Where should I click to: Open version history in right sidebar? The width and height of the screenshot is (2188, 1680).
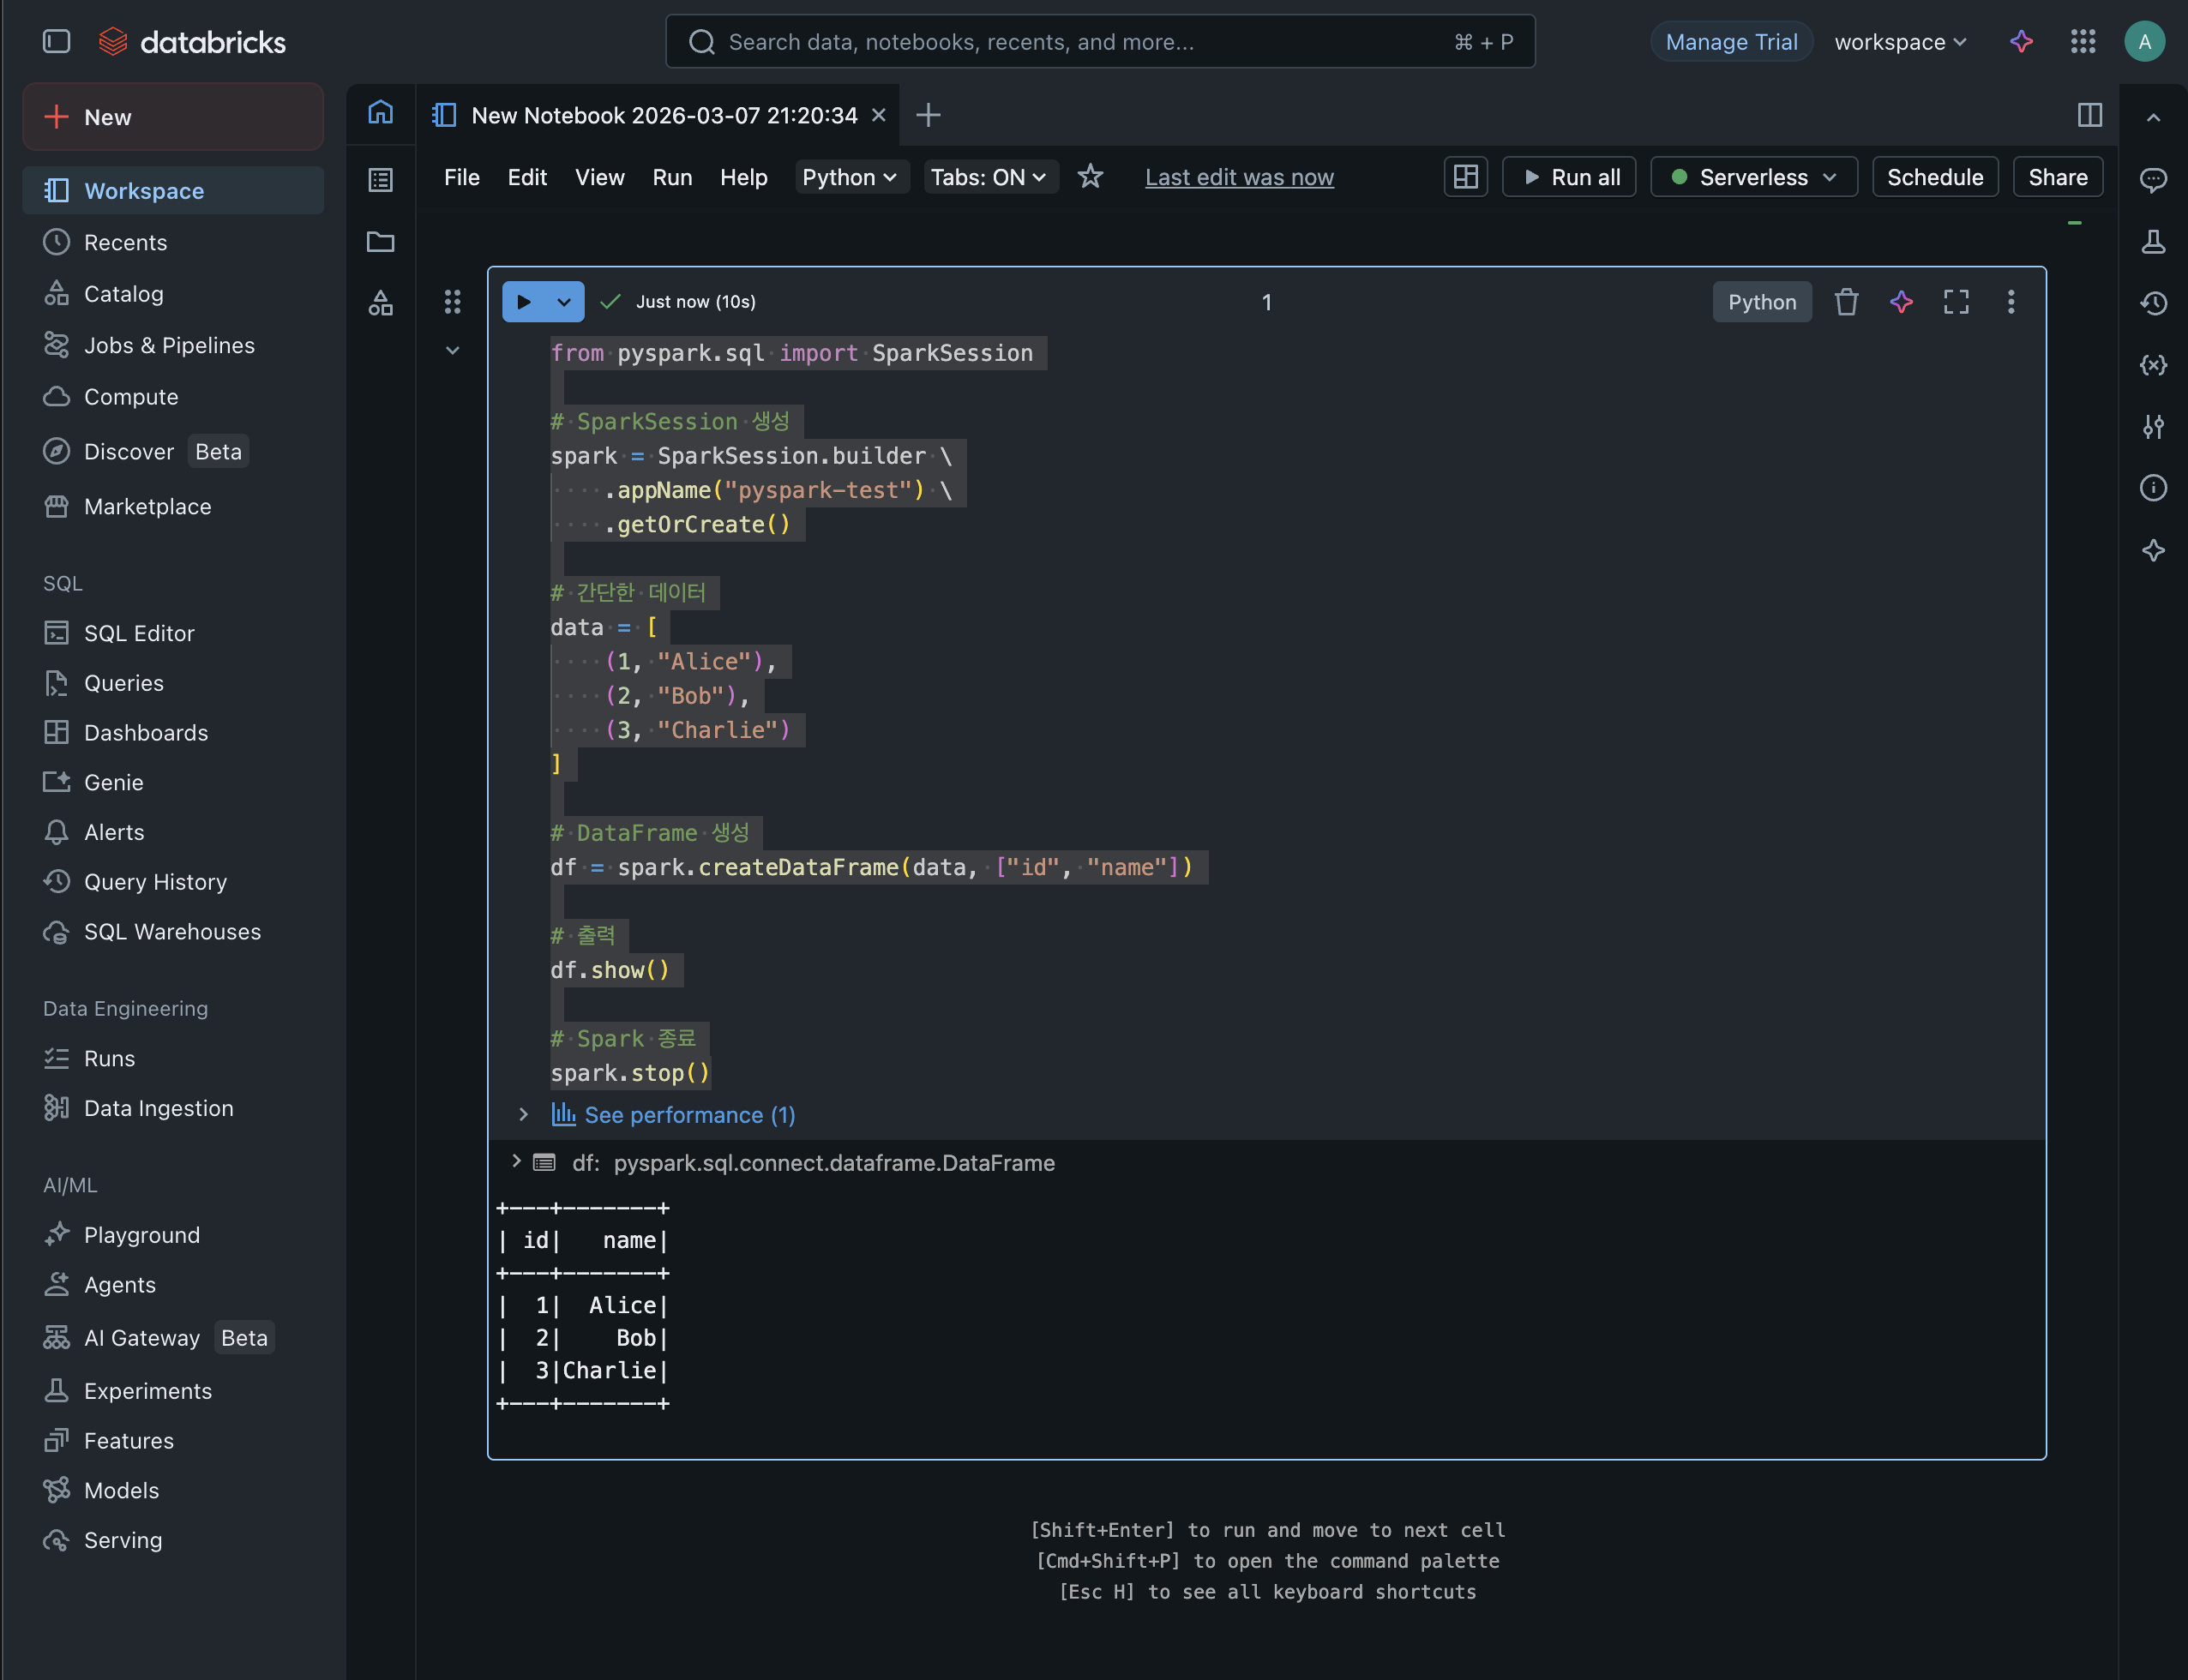click(x=2153, y=303)
